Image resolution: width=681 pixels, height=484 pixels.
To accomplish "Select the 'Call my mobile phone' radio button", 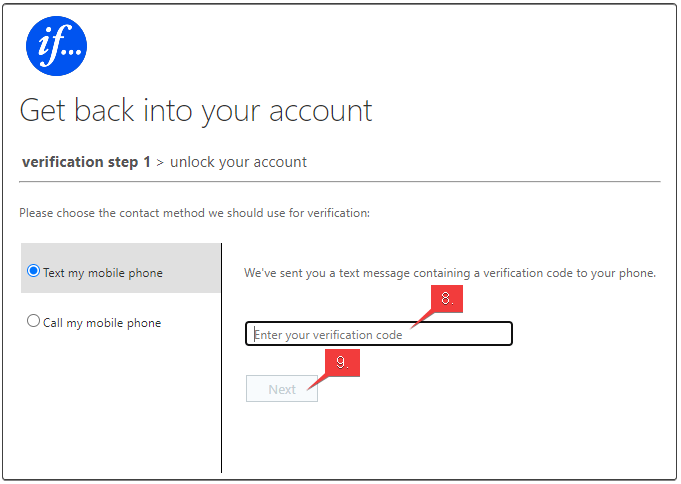I will pyautogui.click(x=33, y=321).
